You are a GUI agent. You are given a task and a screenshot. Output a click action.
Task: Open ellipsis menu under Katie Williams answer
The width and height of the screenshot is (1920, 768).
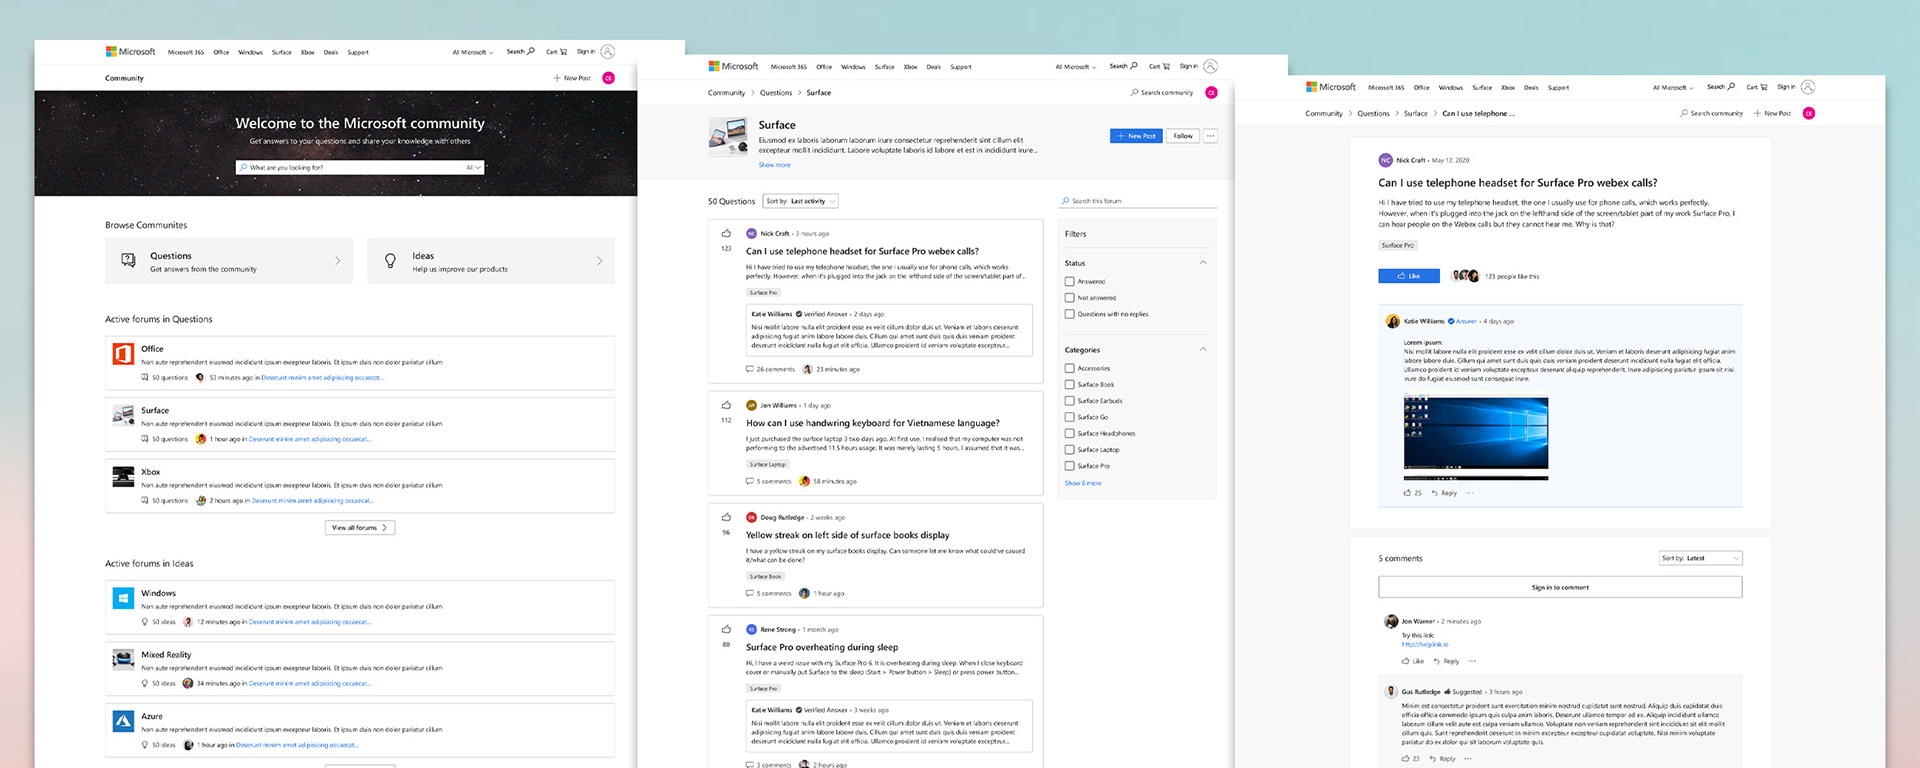tap(1469, 493)
